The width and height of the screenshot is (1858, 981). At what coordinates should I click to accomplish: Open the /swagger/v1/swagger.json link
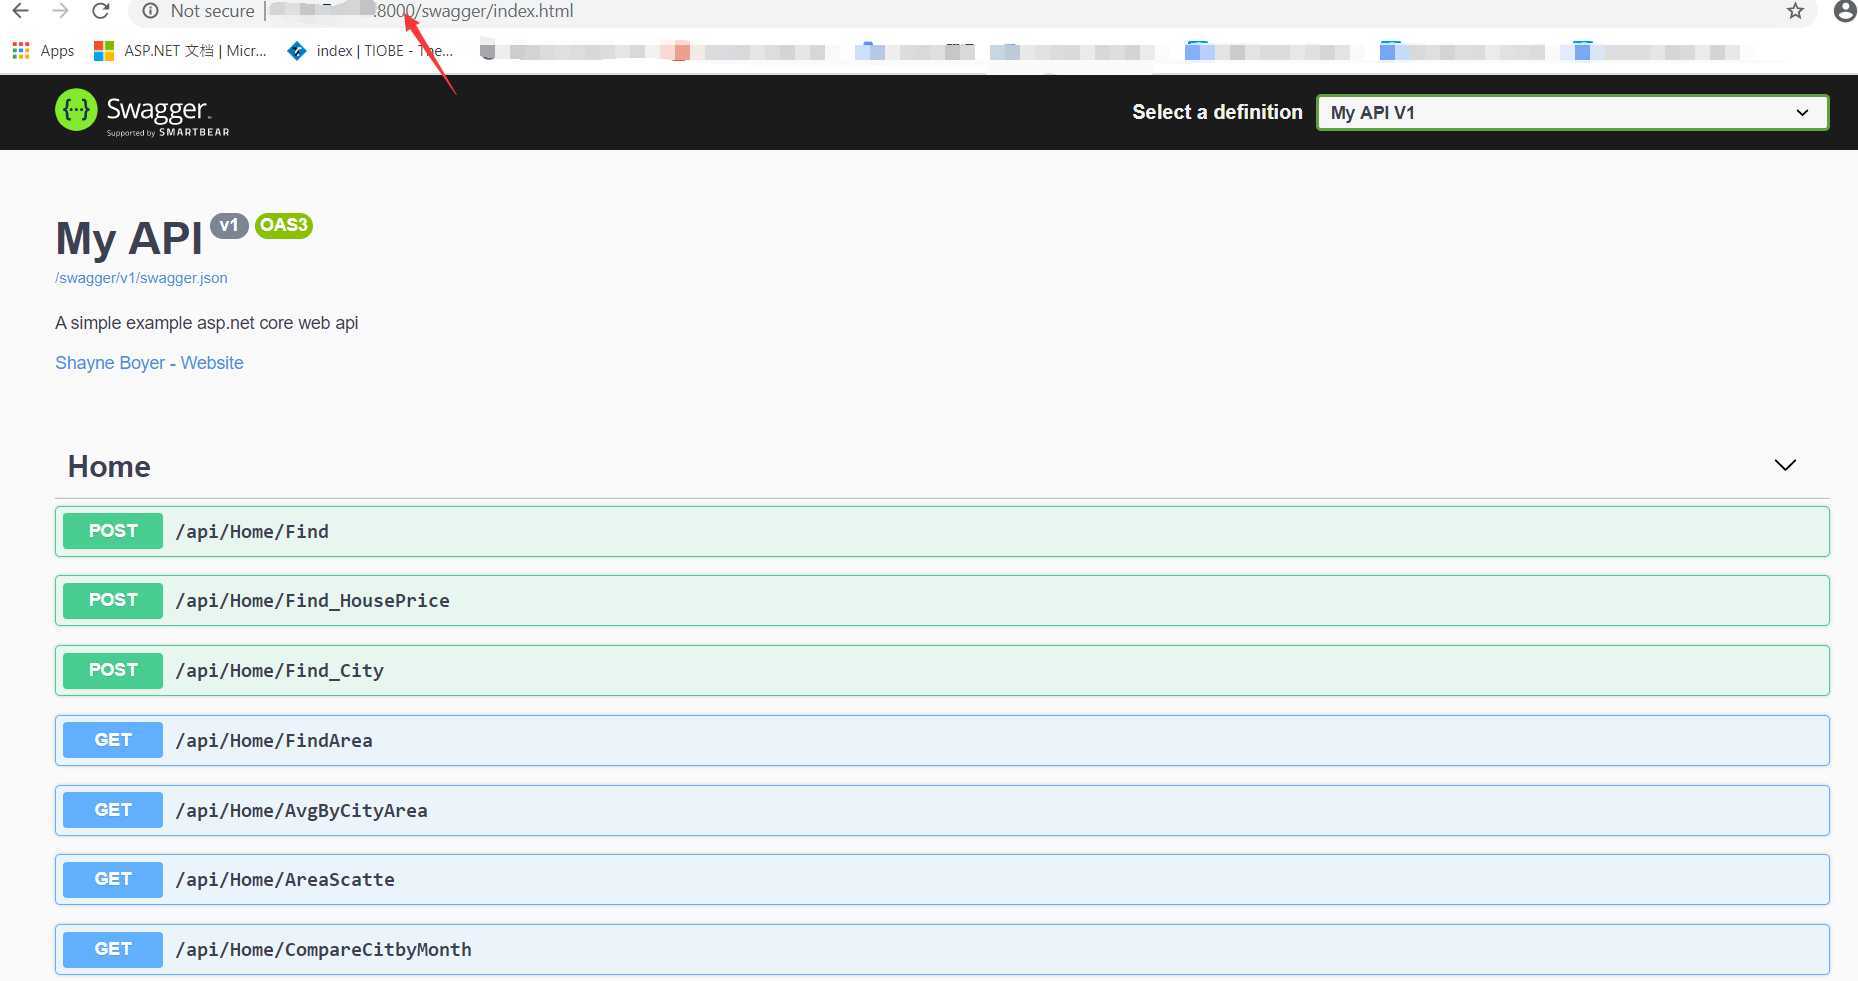click(141, 278)
